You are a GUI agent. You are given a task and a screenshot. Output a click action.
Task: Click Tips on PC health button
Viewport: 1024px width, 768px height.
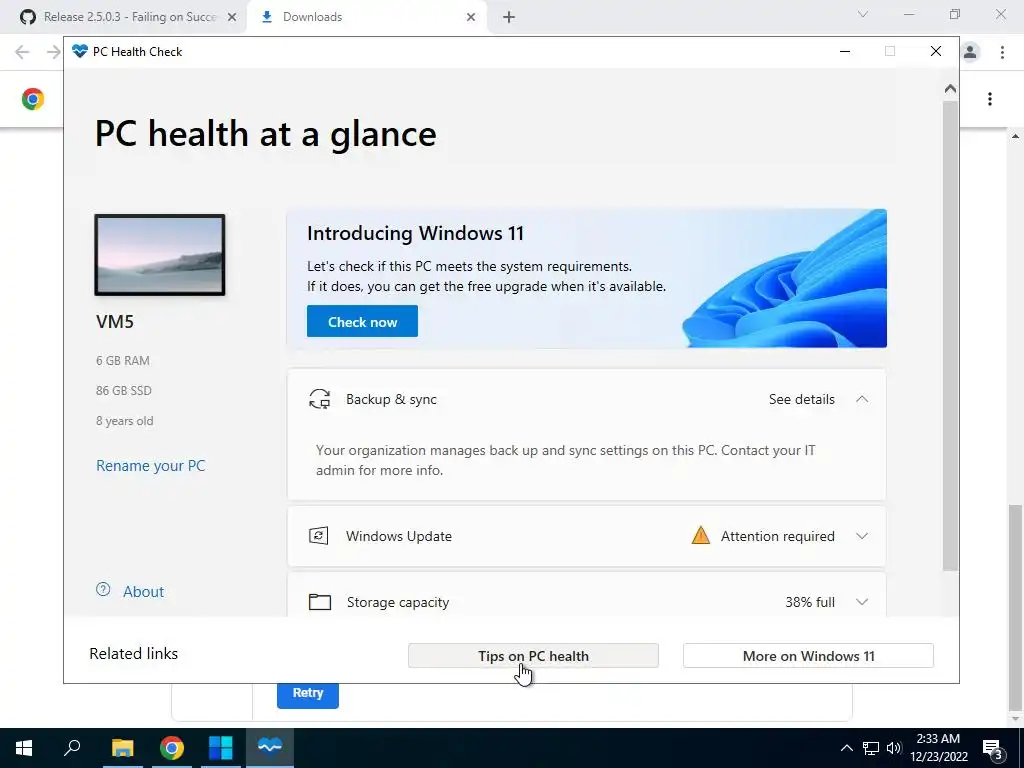(533, 656)
